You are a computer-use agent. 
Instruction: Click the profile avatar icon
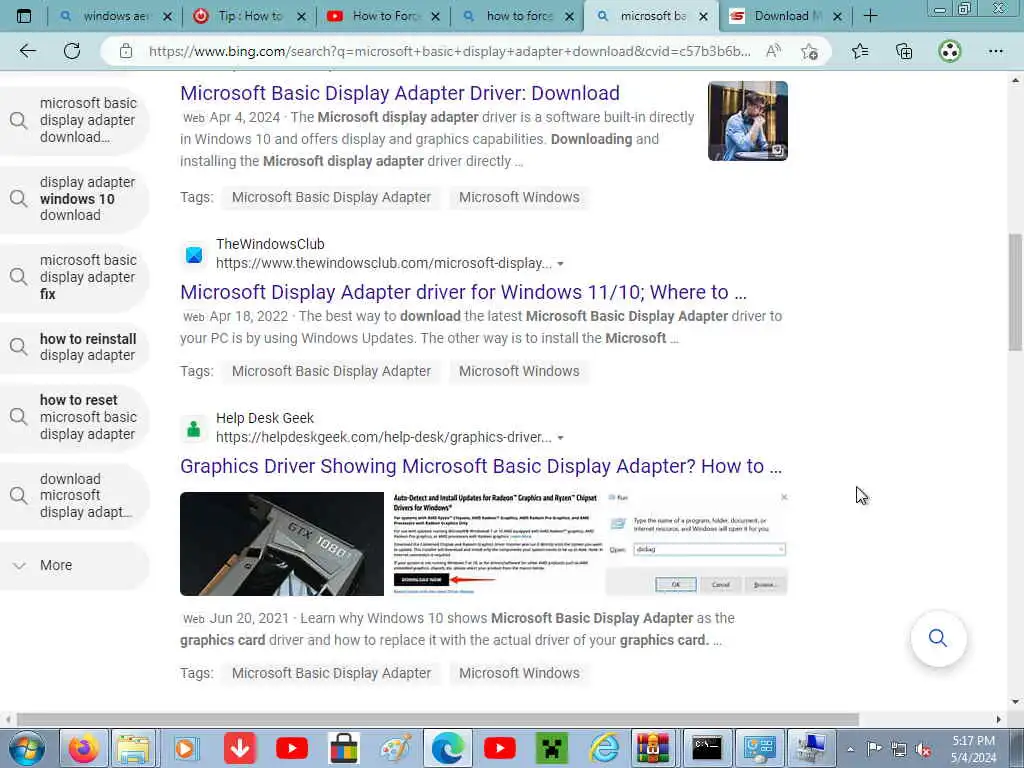pyautogui.click(x=950, y=51)
